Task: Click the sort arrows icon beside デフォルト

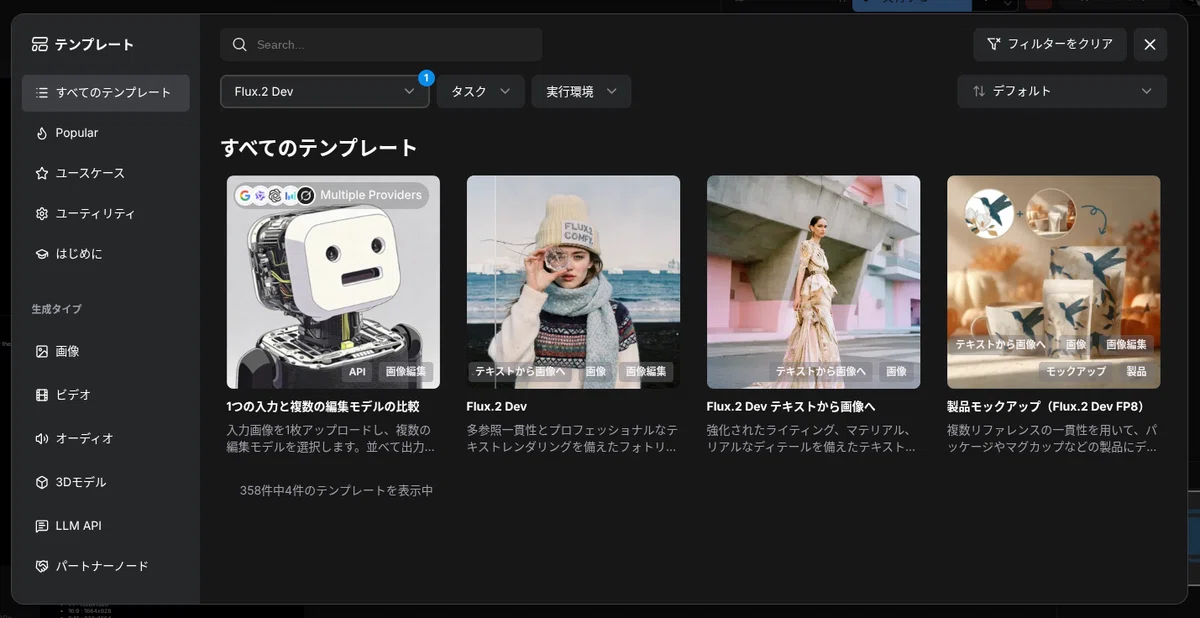Action: (978, 91)
